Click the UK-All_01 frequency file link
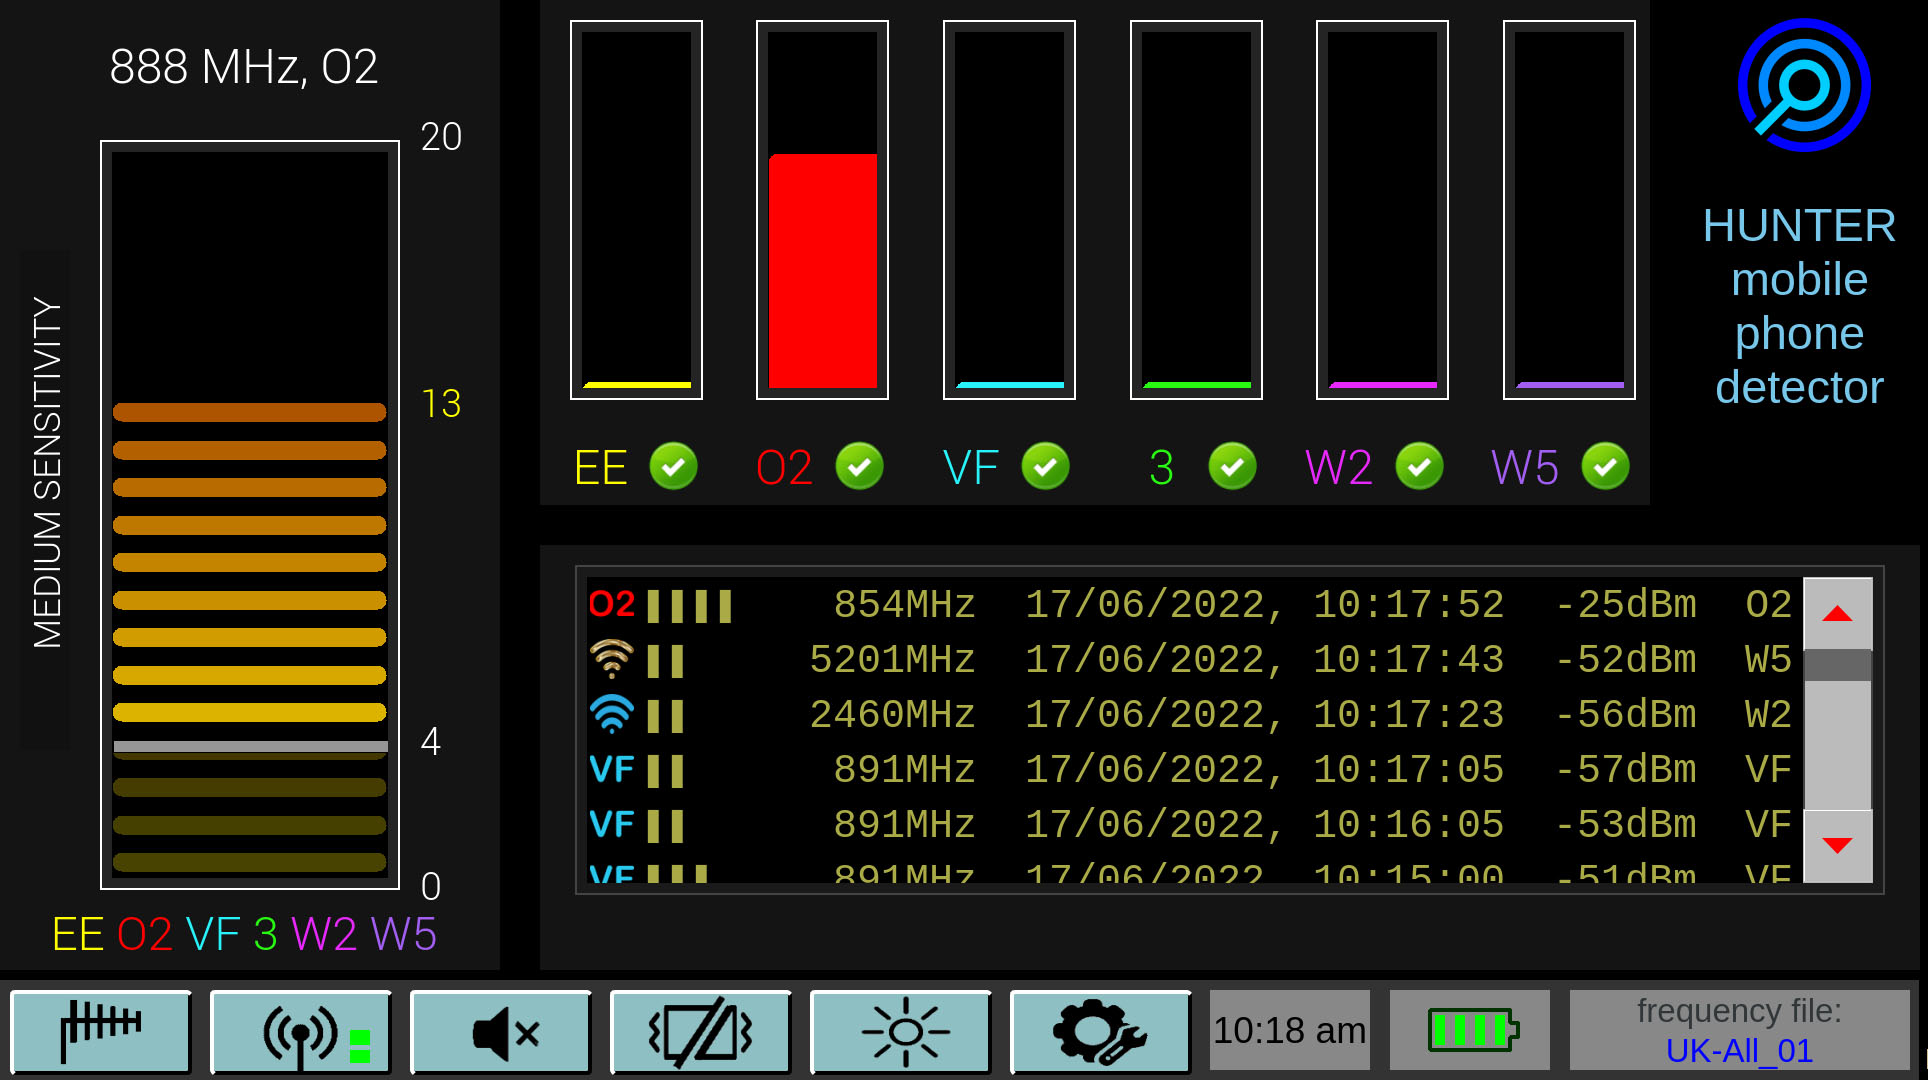The height and width of the screenshot is (1080, 1928). point(1739,1051)
